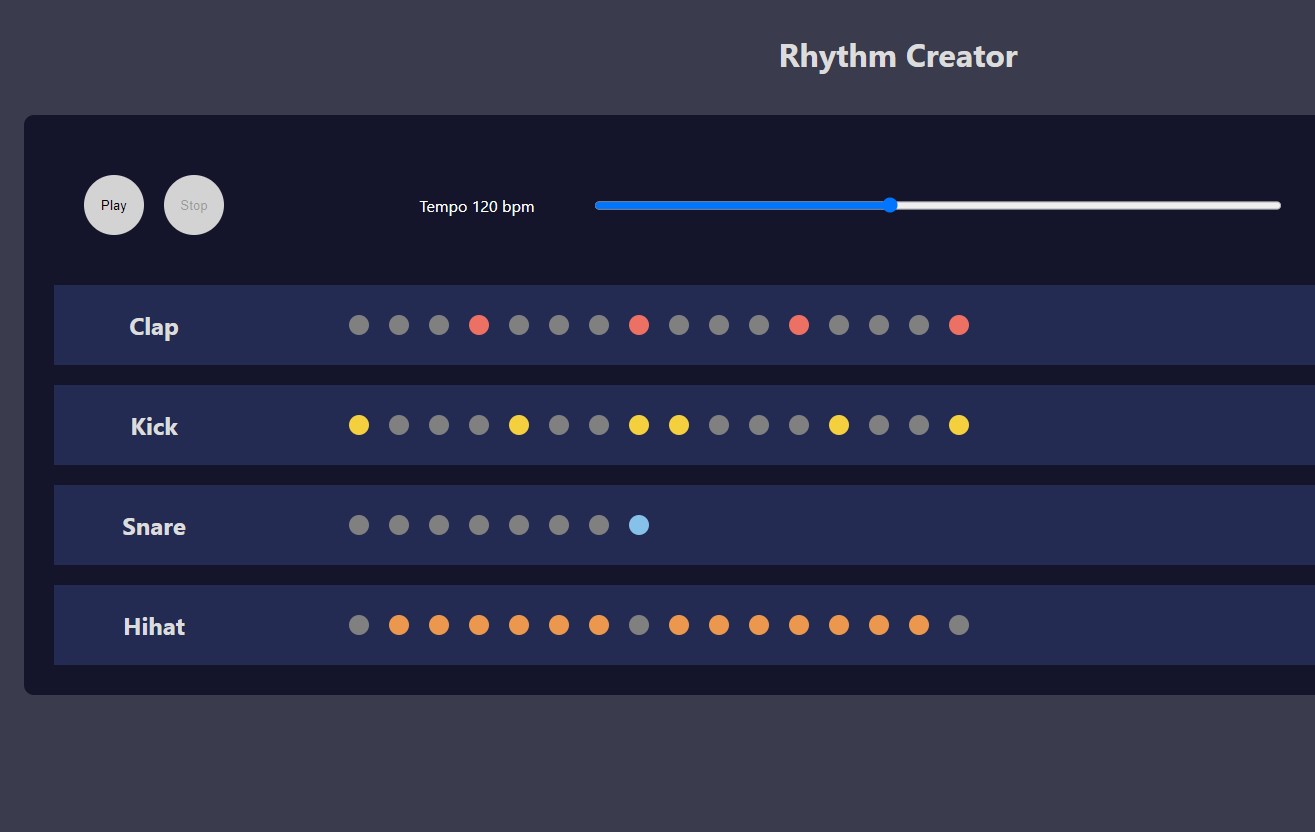Activate the eighth Hihat step (gray)

pos(639,625)
